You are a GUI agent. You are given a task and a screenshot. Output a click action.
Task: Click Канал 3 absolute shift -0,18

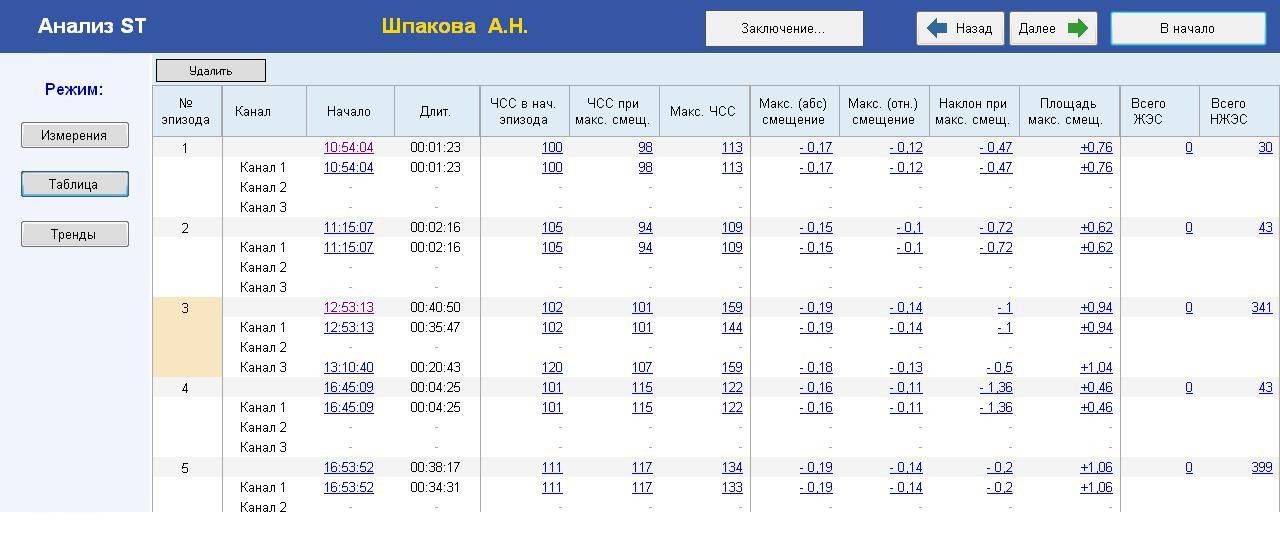tap(816, 368)
